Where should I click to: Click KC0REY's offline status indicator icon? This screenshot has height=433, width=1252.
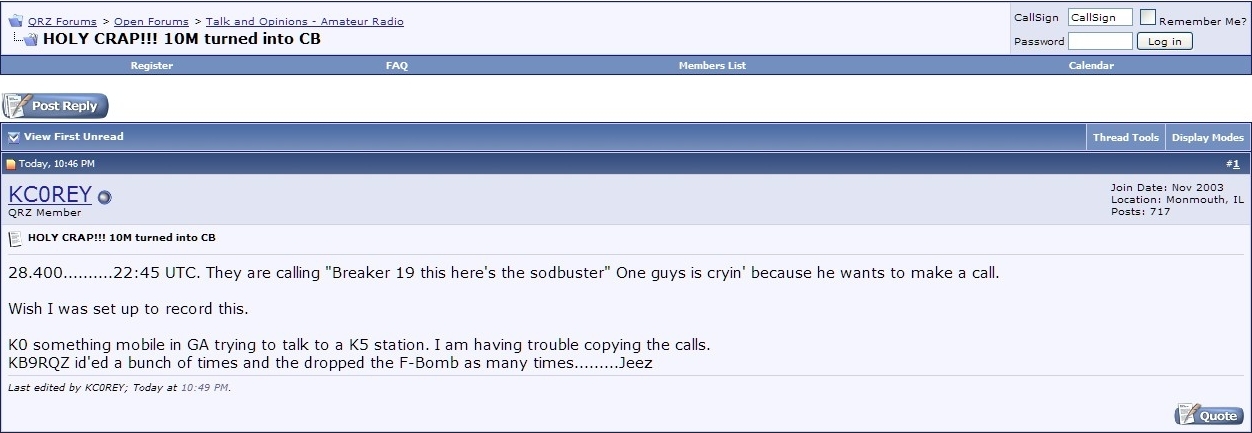click(x=105, y=197)
